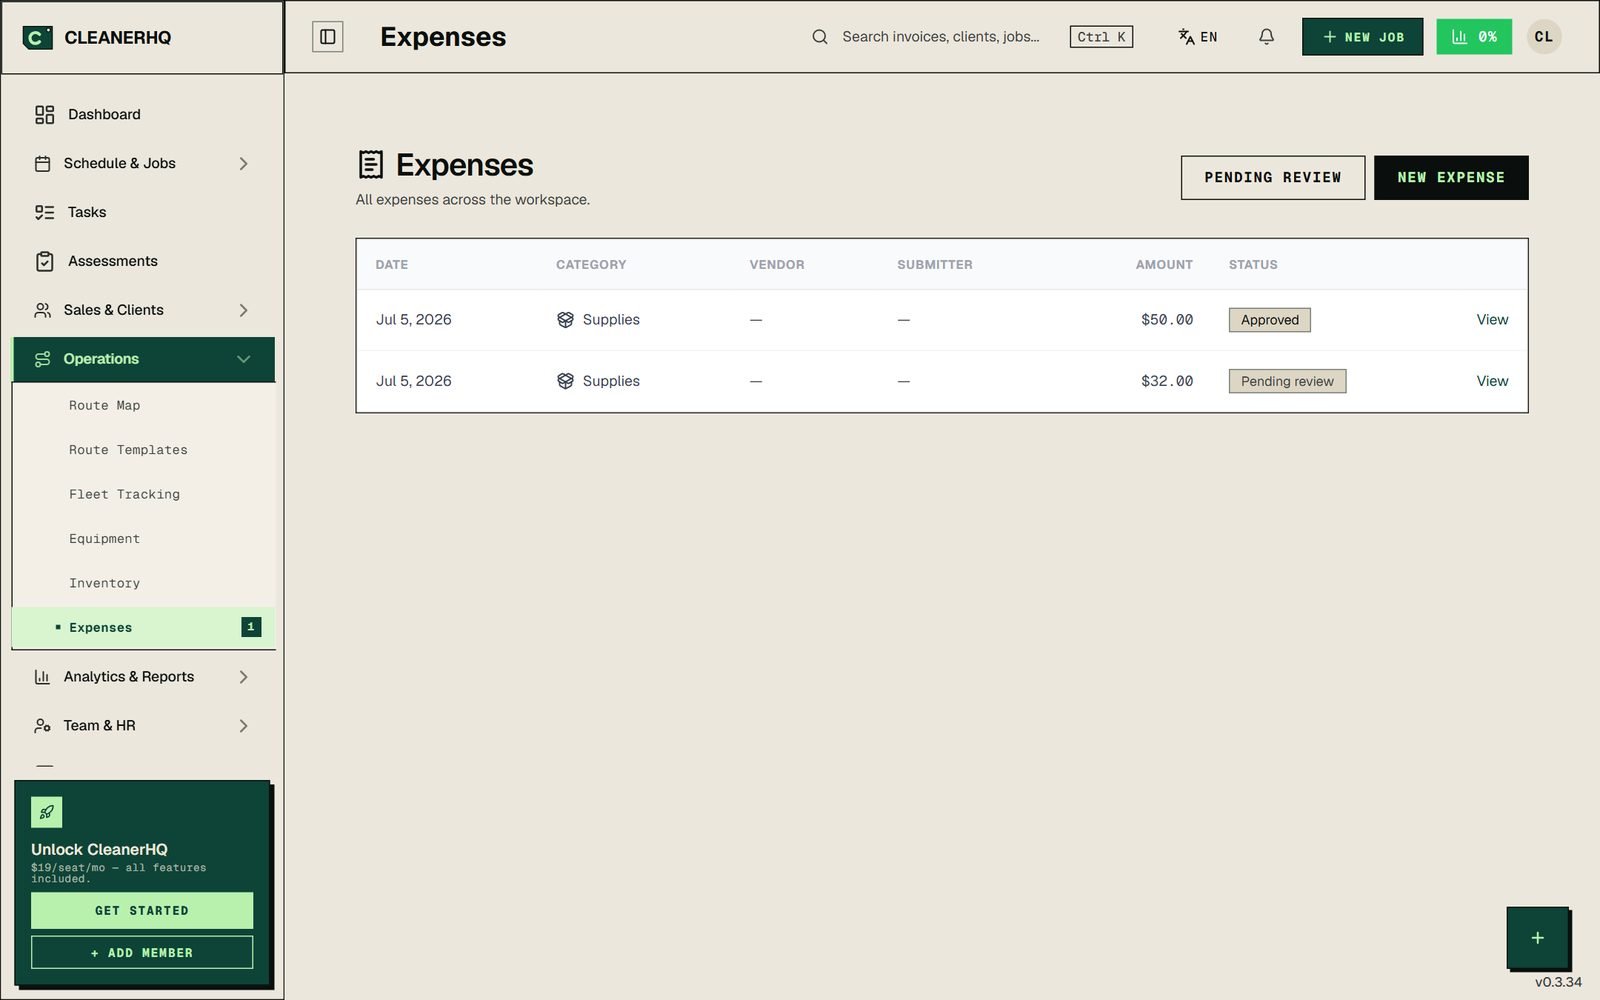
Task: Click the New Job button
Action: (x=1362, y=37)
